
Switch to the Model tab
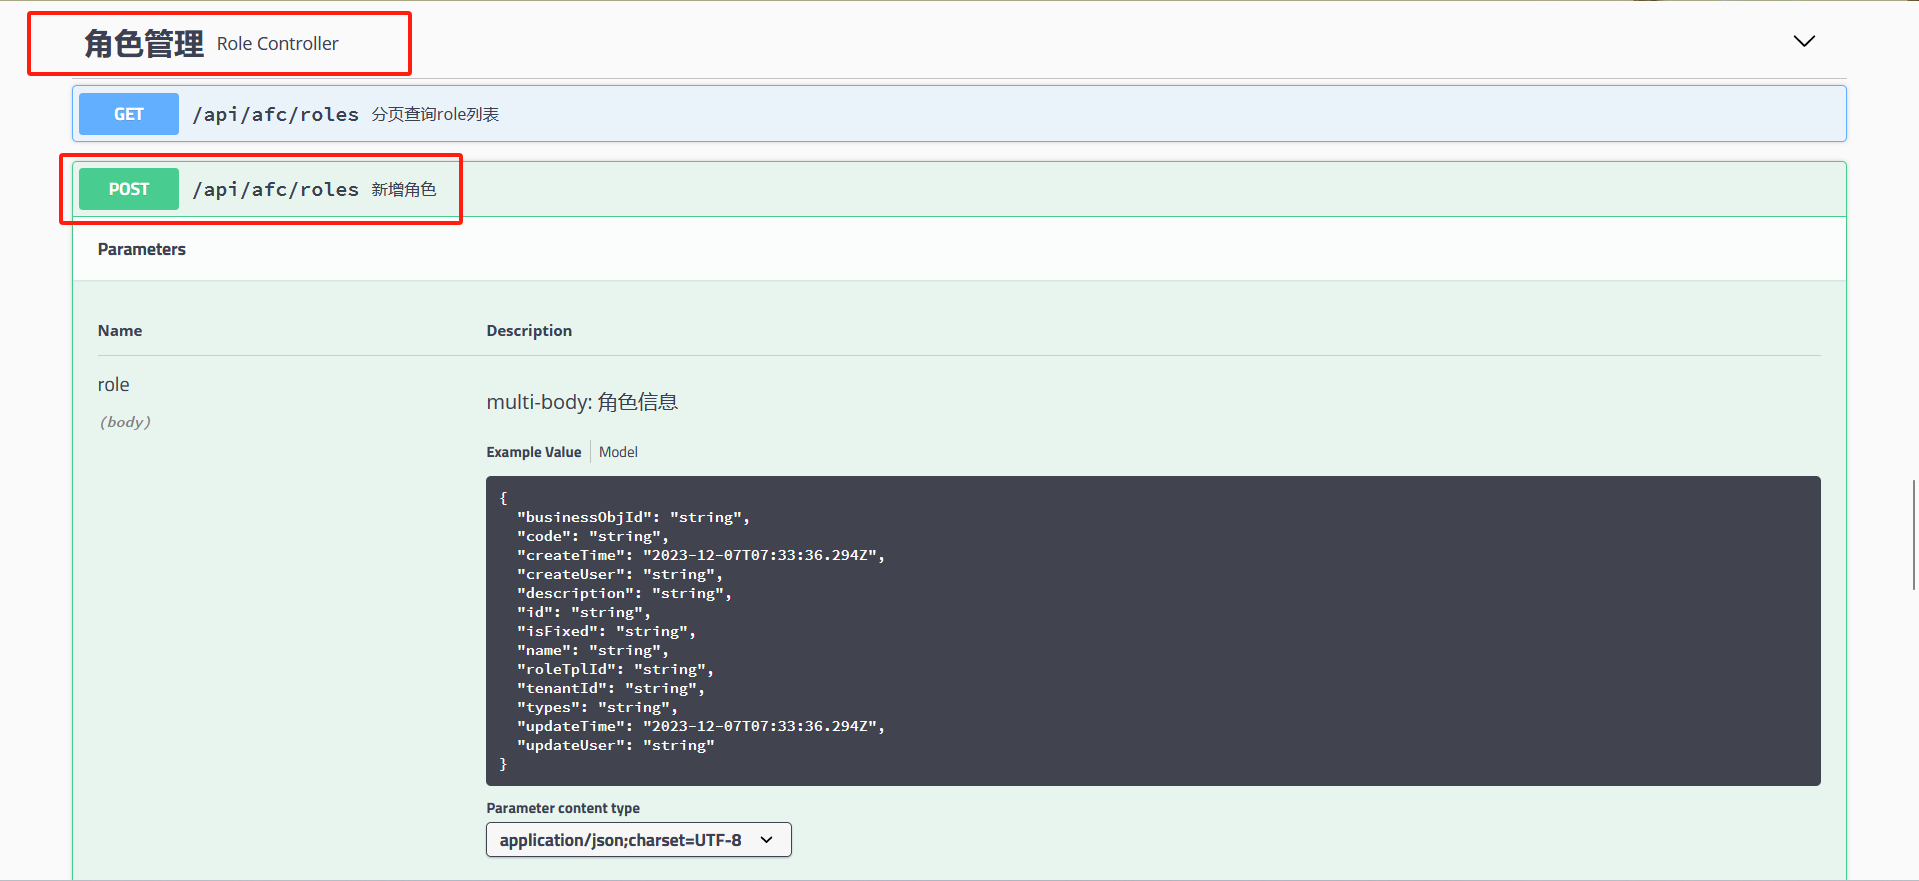tap(618, 452)
